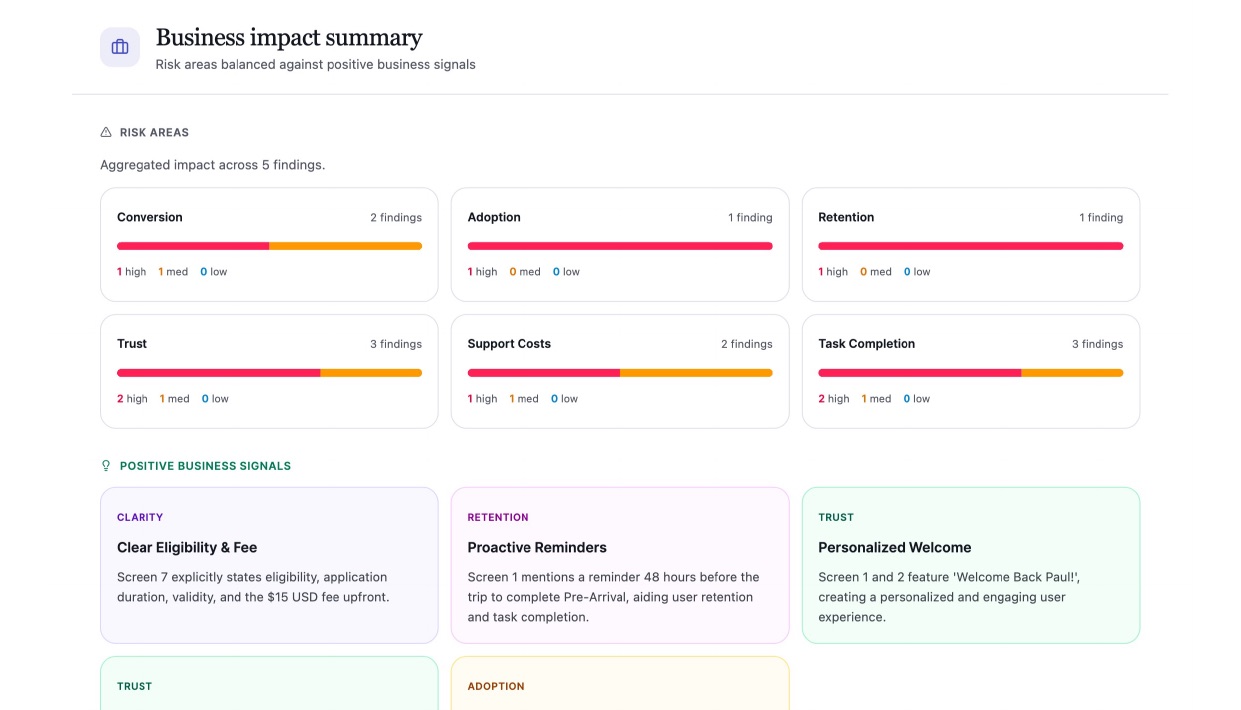Click the warning triangle icon next to Risk Areas
Viewport: 1241px width, 710px height.
(x=106, y=132)
